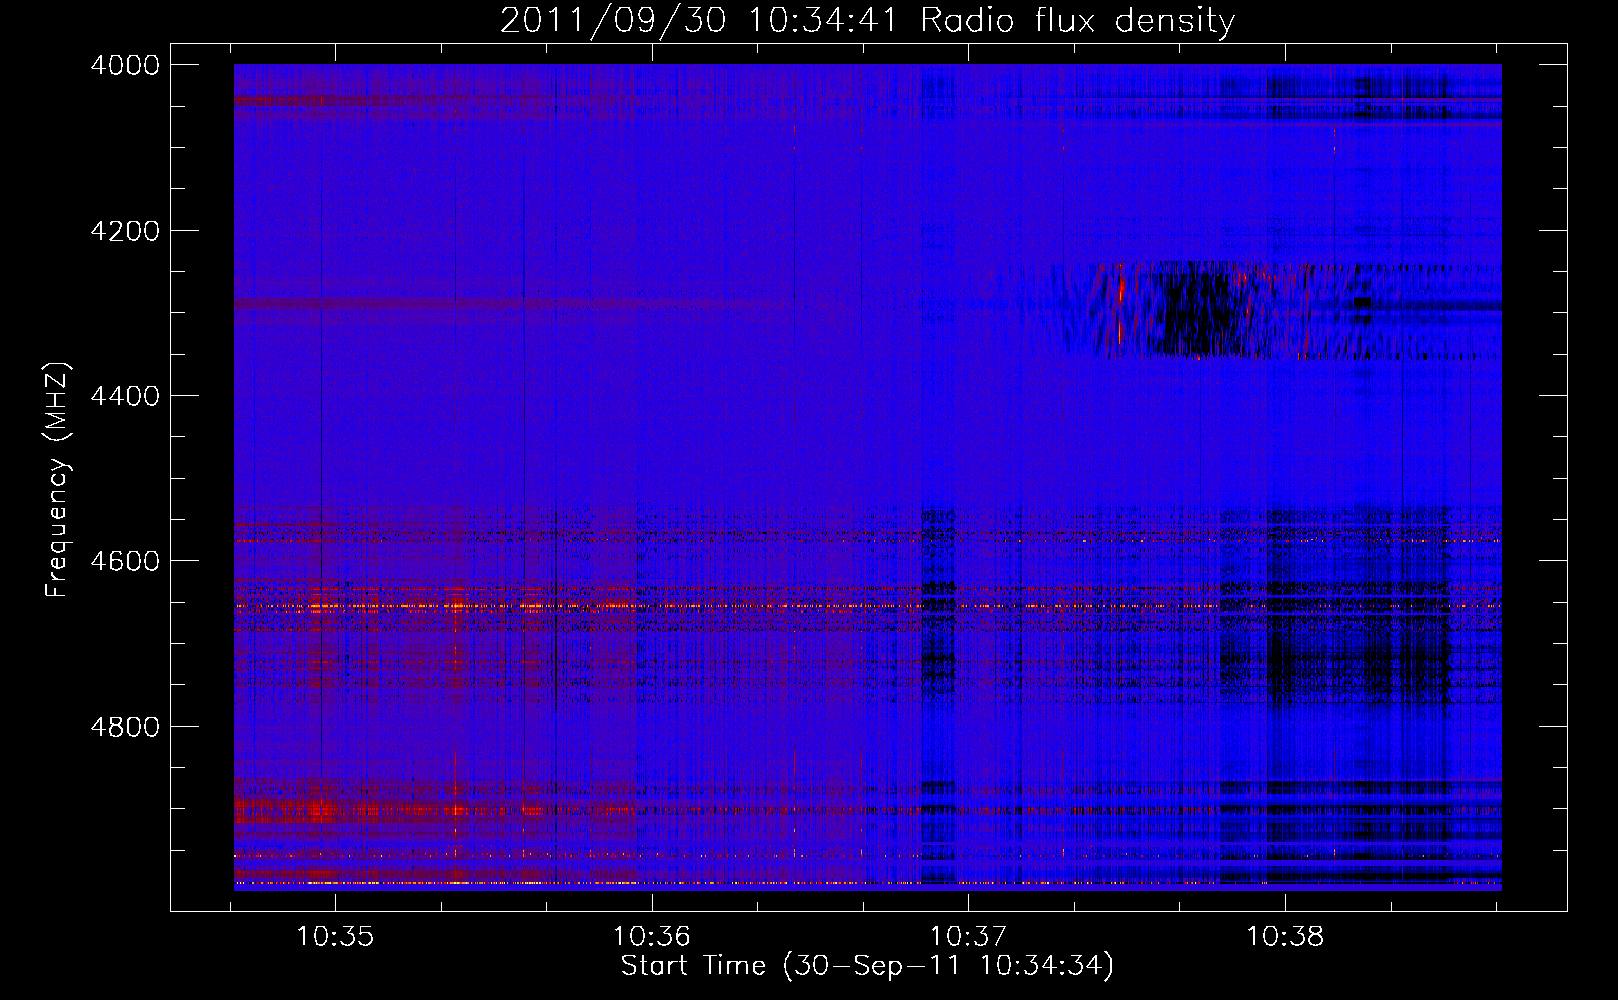Image resolution: width=1618 pixels, height=1000 pixels.
Task: Select the 4200 frequency tick label
Action: (125, 231)
